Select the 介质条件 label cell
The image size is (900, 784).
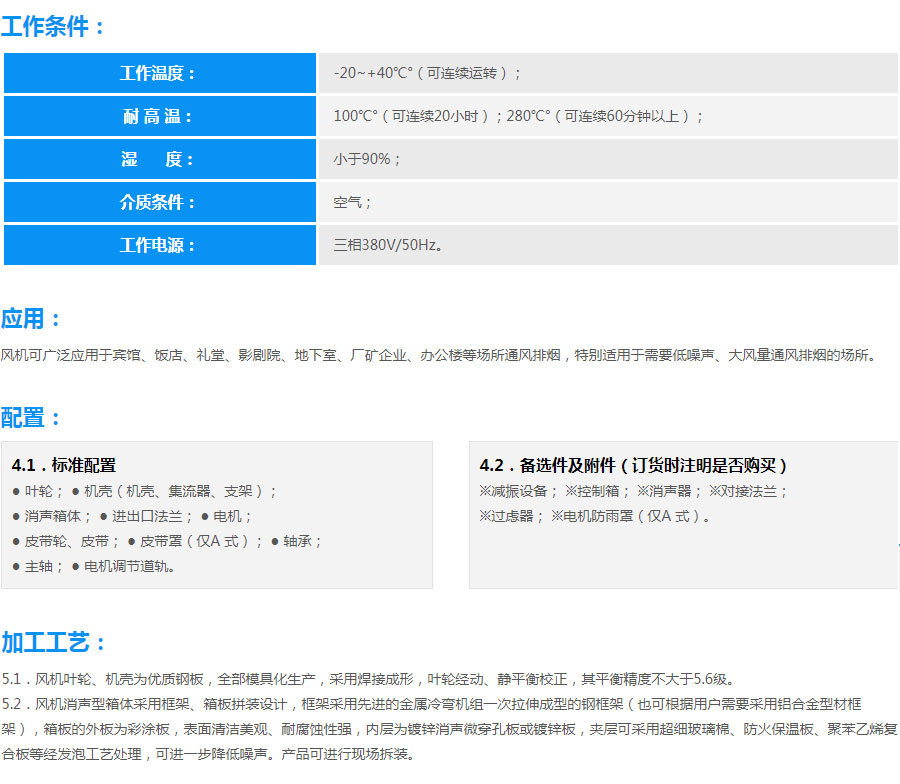(160, 202)
